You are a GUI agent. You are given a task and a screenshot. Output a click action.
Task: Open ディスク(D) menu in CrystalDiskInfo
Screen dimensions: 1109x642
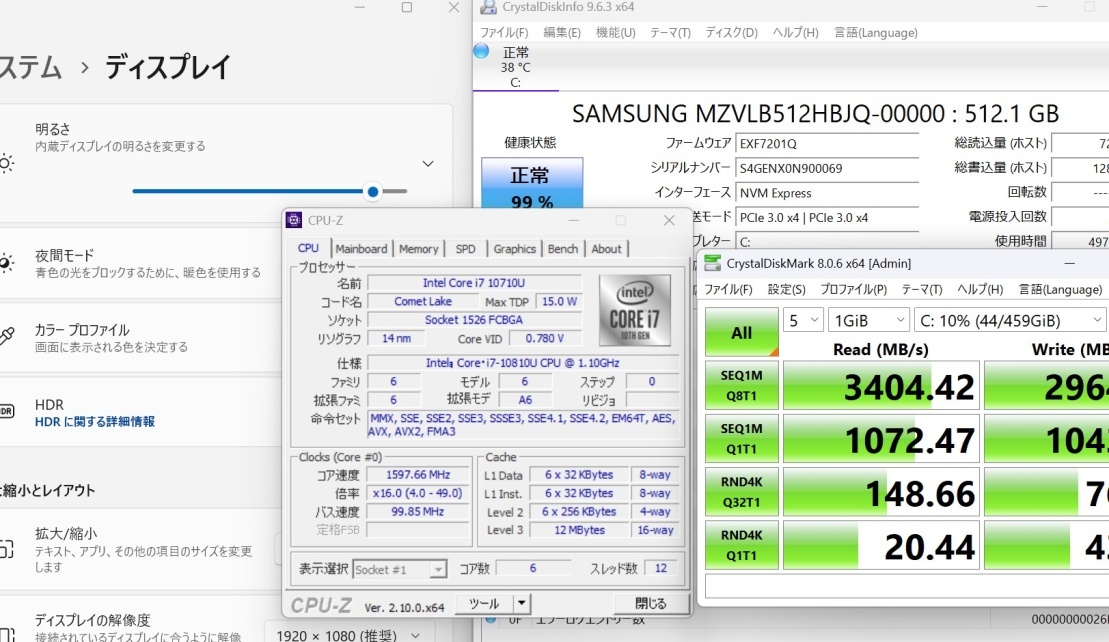point(731,33)
